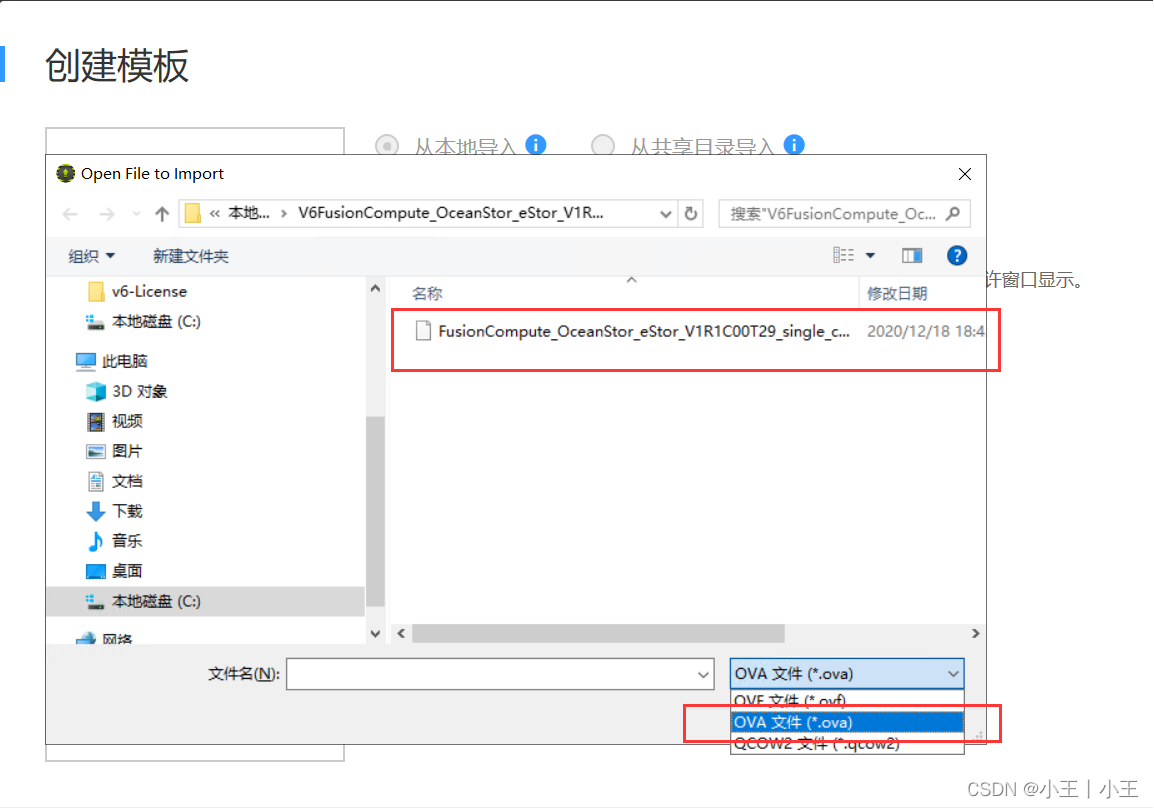The height and width of the screenshot is (808, 1154).
Task: Expand the 文件名 combo dropdown arrow
Action: [703, 674]
